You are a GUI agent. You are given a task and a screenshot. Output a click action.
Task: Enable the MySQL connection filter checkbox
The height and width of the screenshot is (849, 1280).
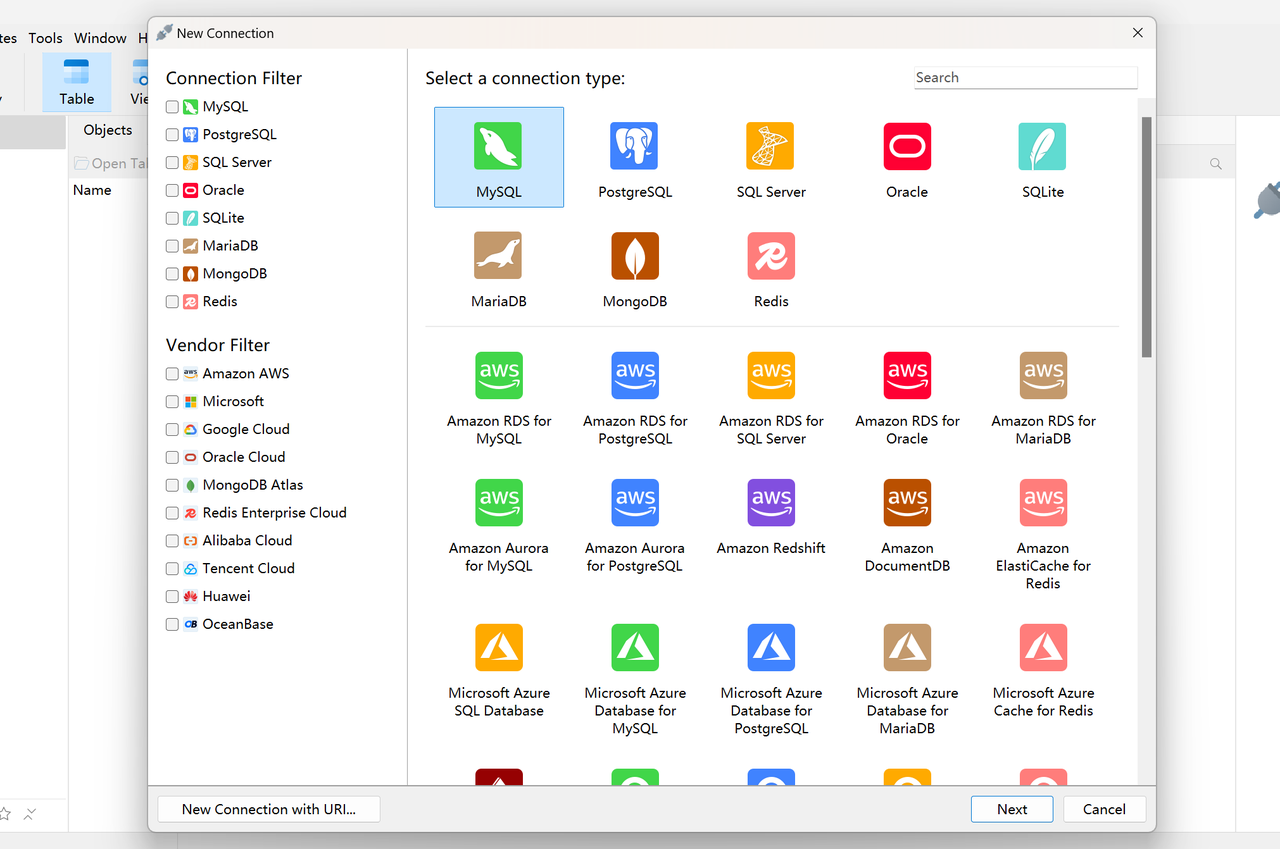tap(172, 107)
